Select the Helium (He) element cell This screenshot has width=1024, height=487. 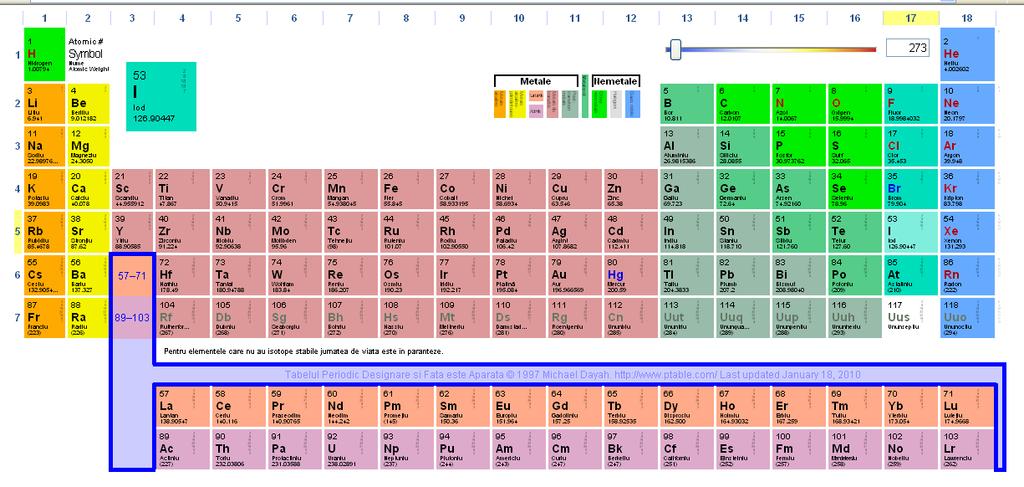[x=967, y=54]
